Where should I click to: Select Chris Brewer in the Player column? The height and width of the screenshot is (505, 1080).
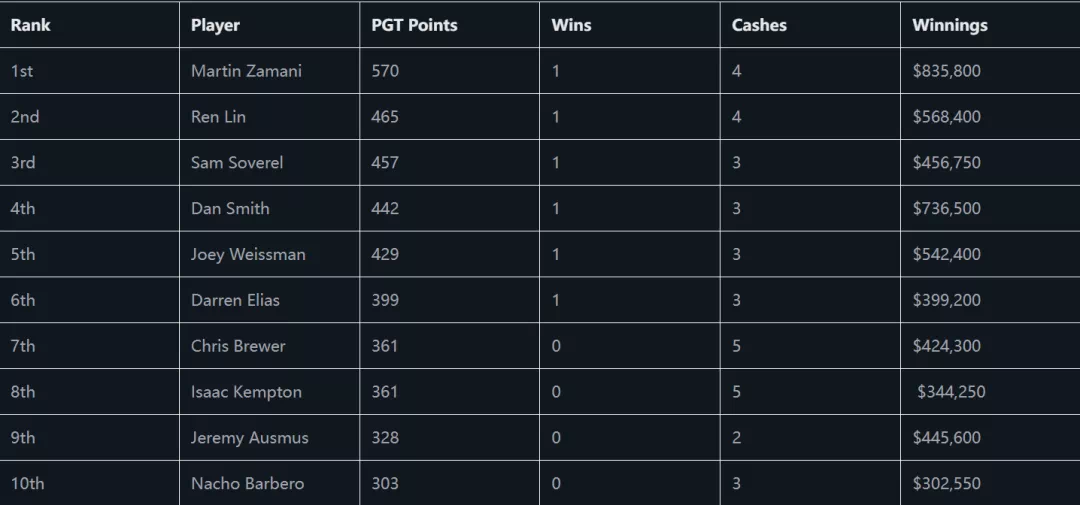click(x=238, y=346)
